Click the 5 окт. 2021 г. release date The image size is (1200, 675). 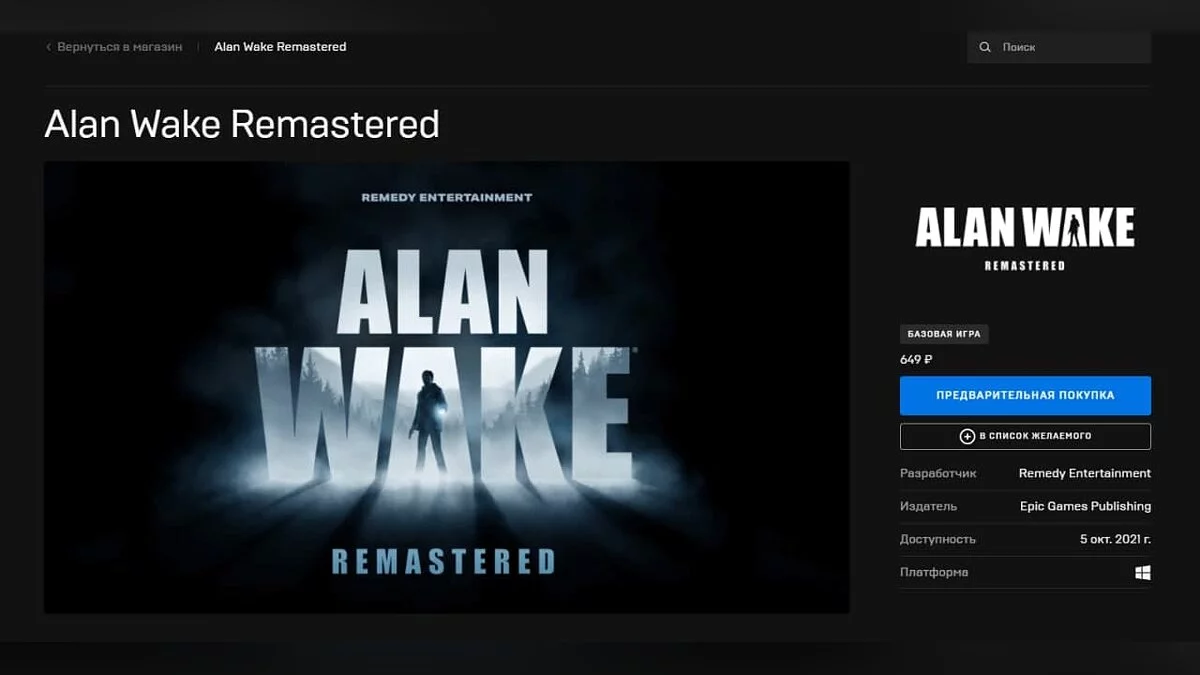[1115, 539]
